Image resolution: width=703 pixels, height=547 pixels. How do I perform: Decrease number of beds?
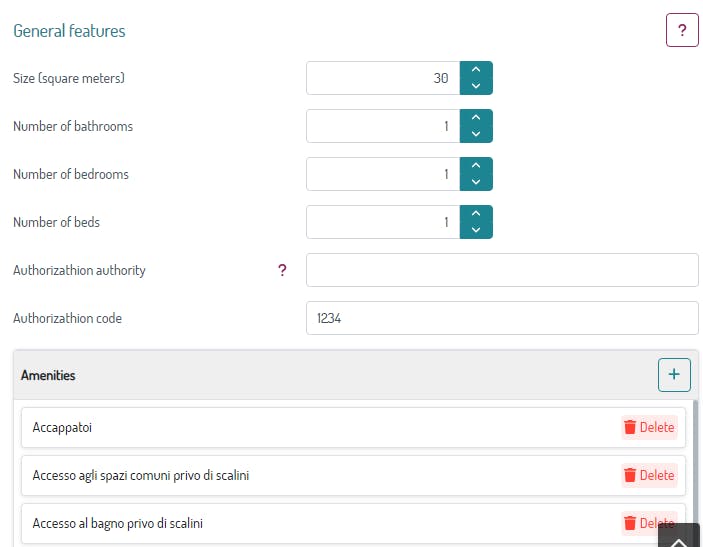(476, 230)
